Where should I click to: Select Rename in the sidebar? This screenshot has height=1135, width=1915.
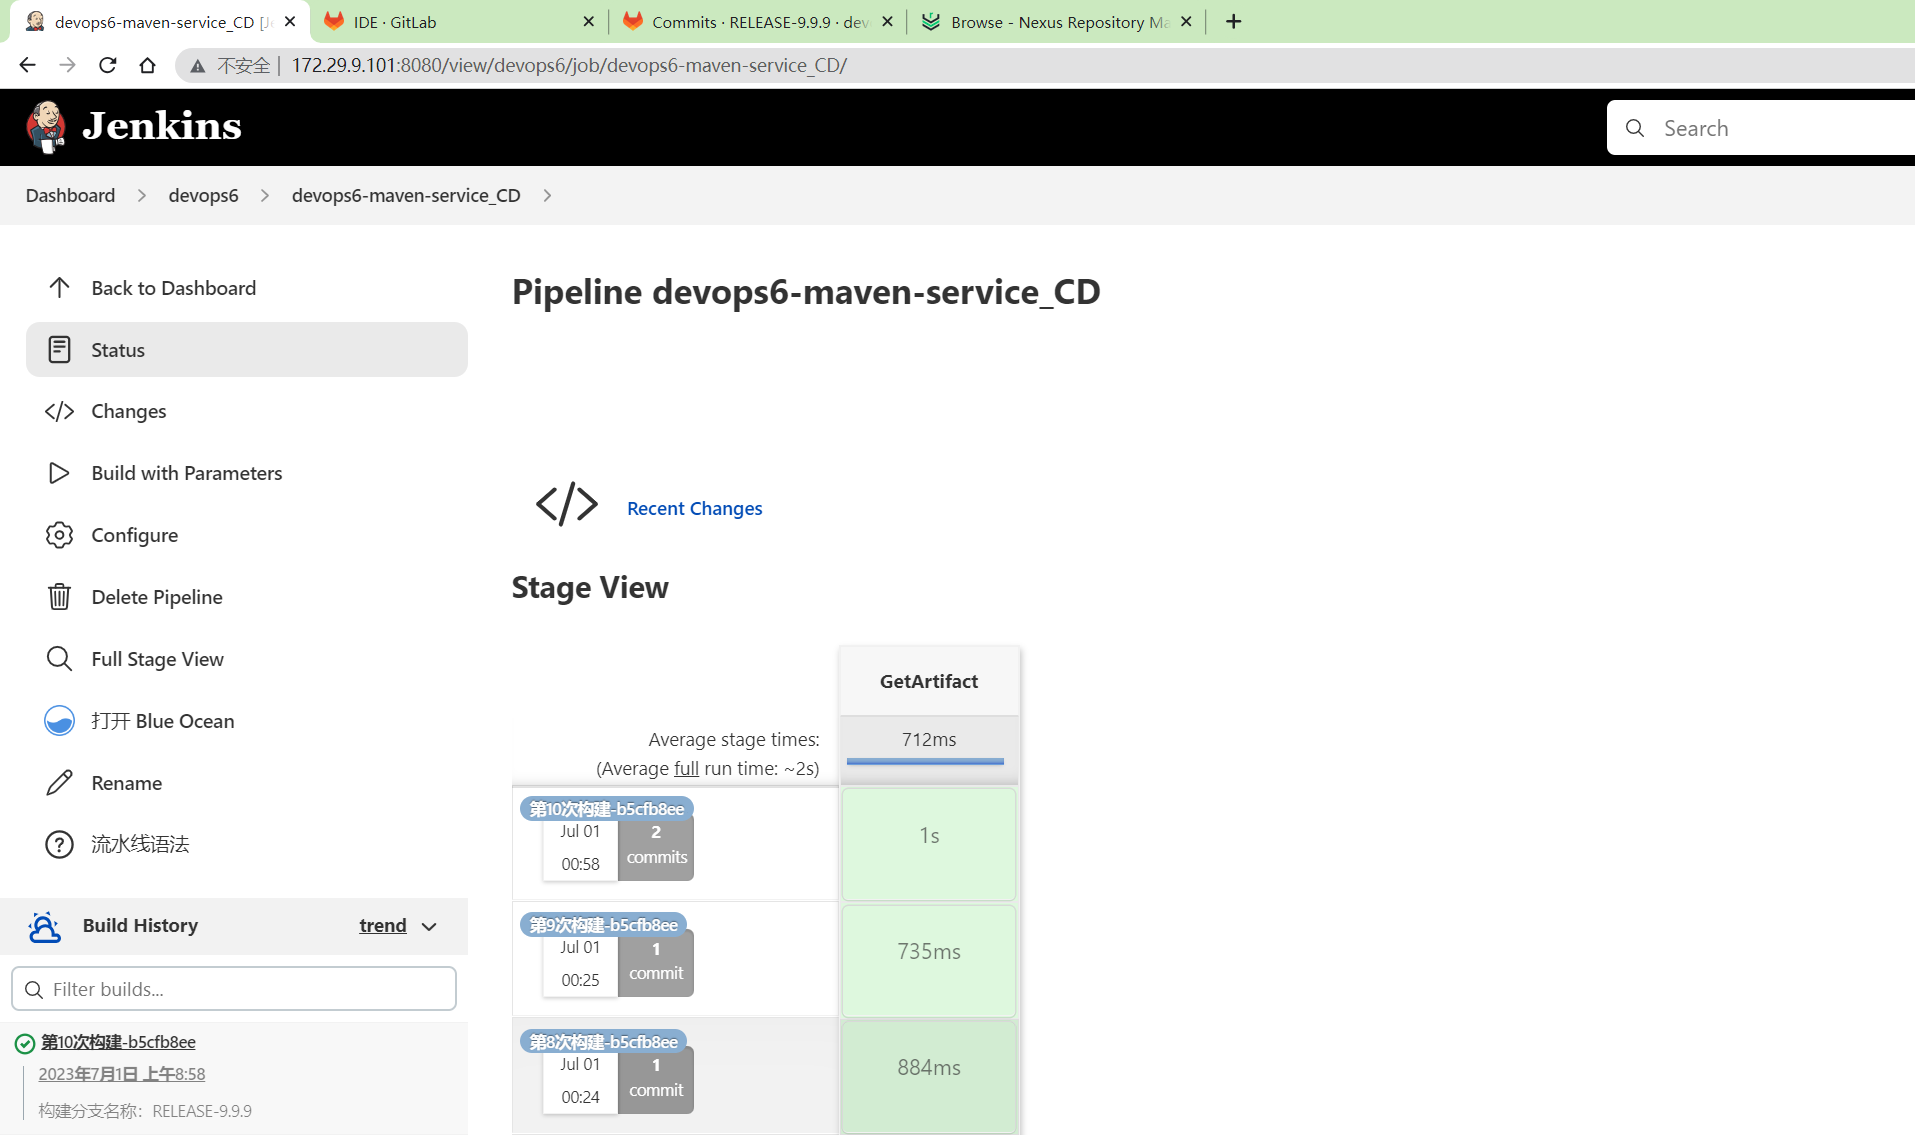pos(126,783)
